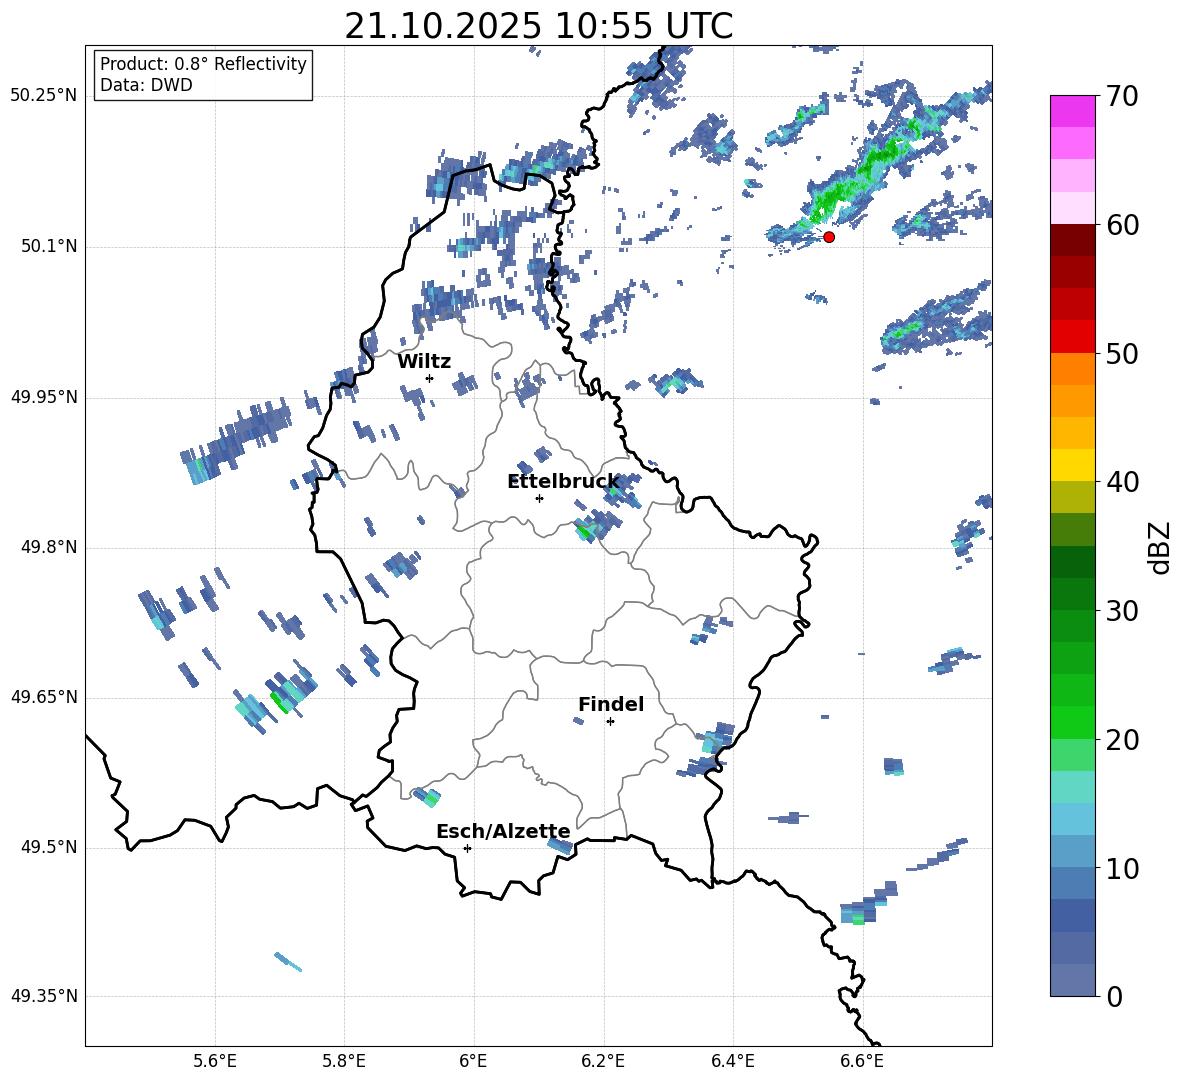Screen dimensions: 1184x1081
Task: Click the Findel station cross marker
Action: 610,722
